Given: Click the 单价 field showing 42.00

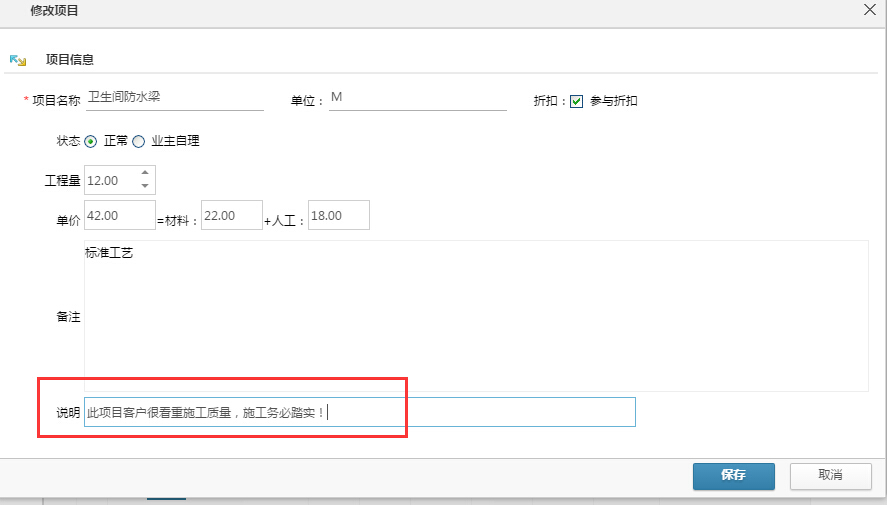Looking at the screenshot, I should click(119, 215).
